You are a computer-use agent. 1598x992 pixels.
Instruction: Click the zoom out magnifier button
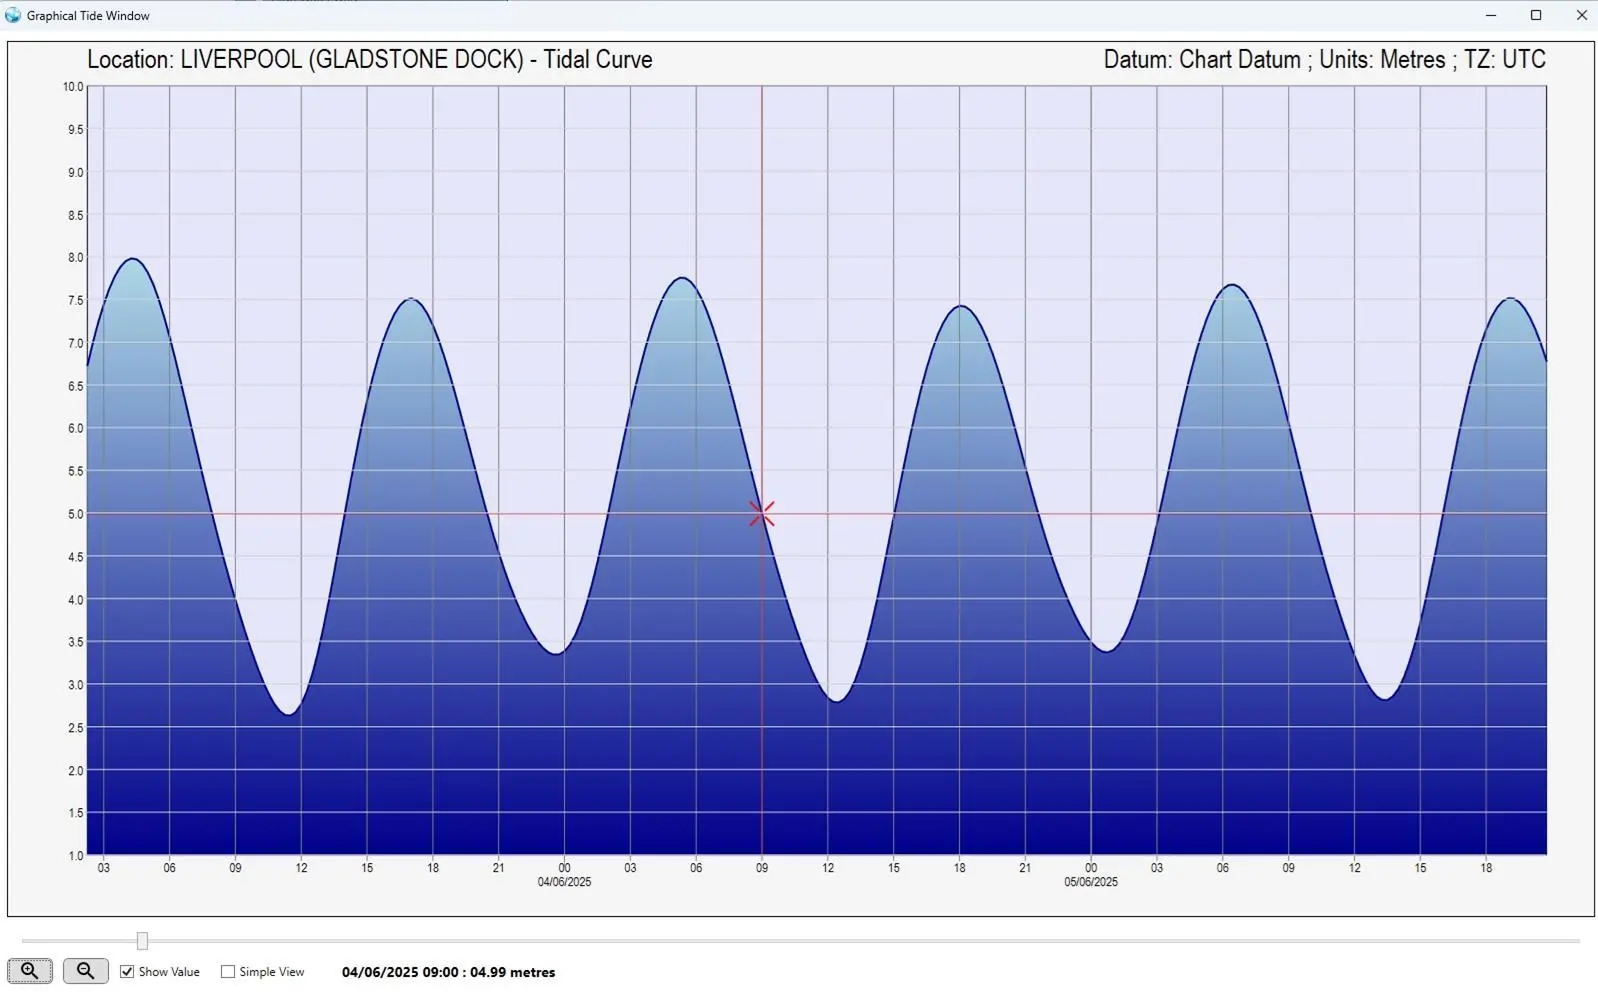(x=86, y=971)
